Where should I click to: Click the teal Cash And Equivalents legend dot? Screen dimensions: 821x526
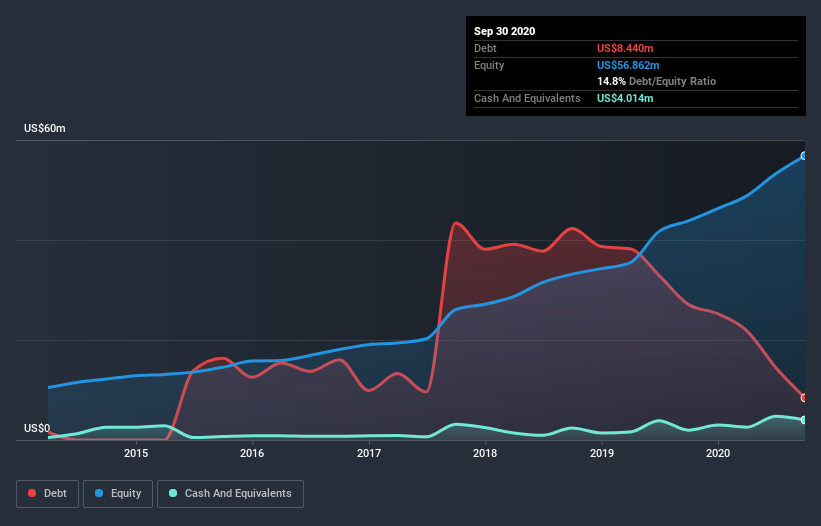point(173,493)
